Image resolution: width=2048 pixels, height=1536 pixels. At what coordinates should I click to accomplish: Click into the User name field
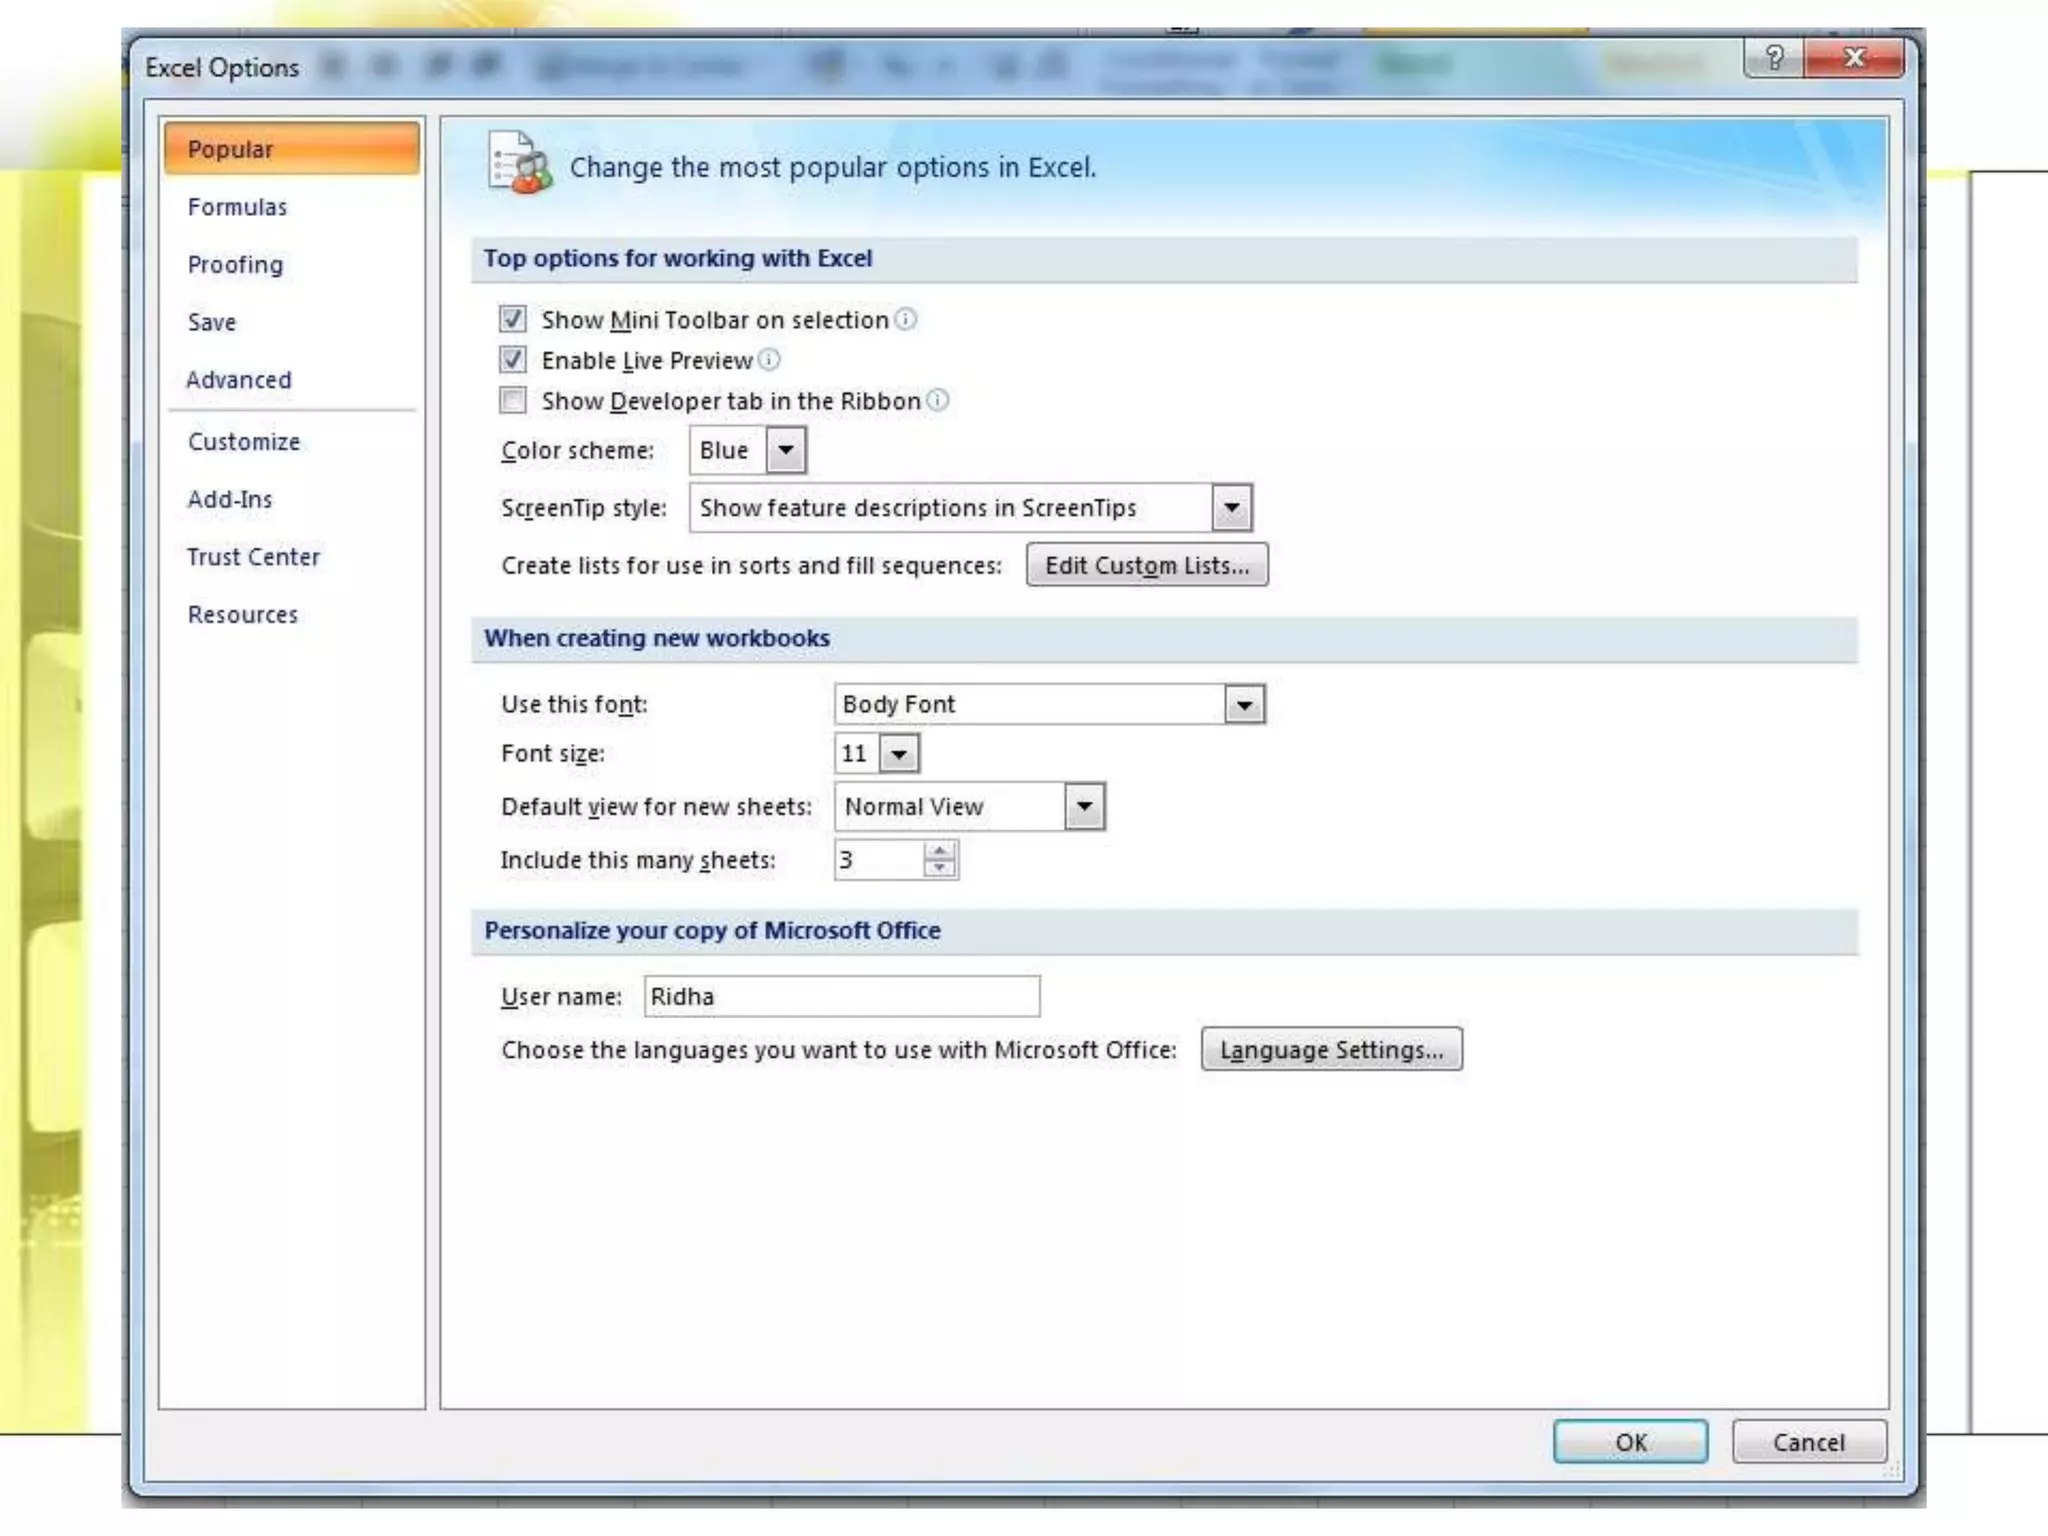click(x=841, y=996)
